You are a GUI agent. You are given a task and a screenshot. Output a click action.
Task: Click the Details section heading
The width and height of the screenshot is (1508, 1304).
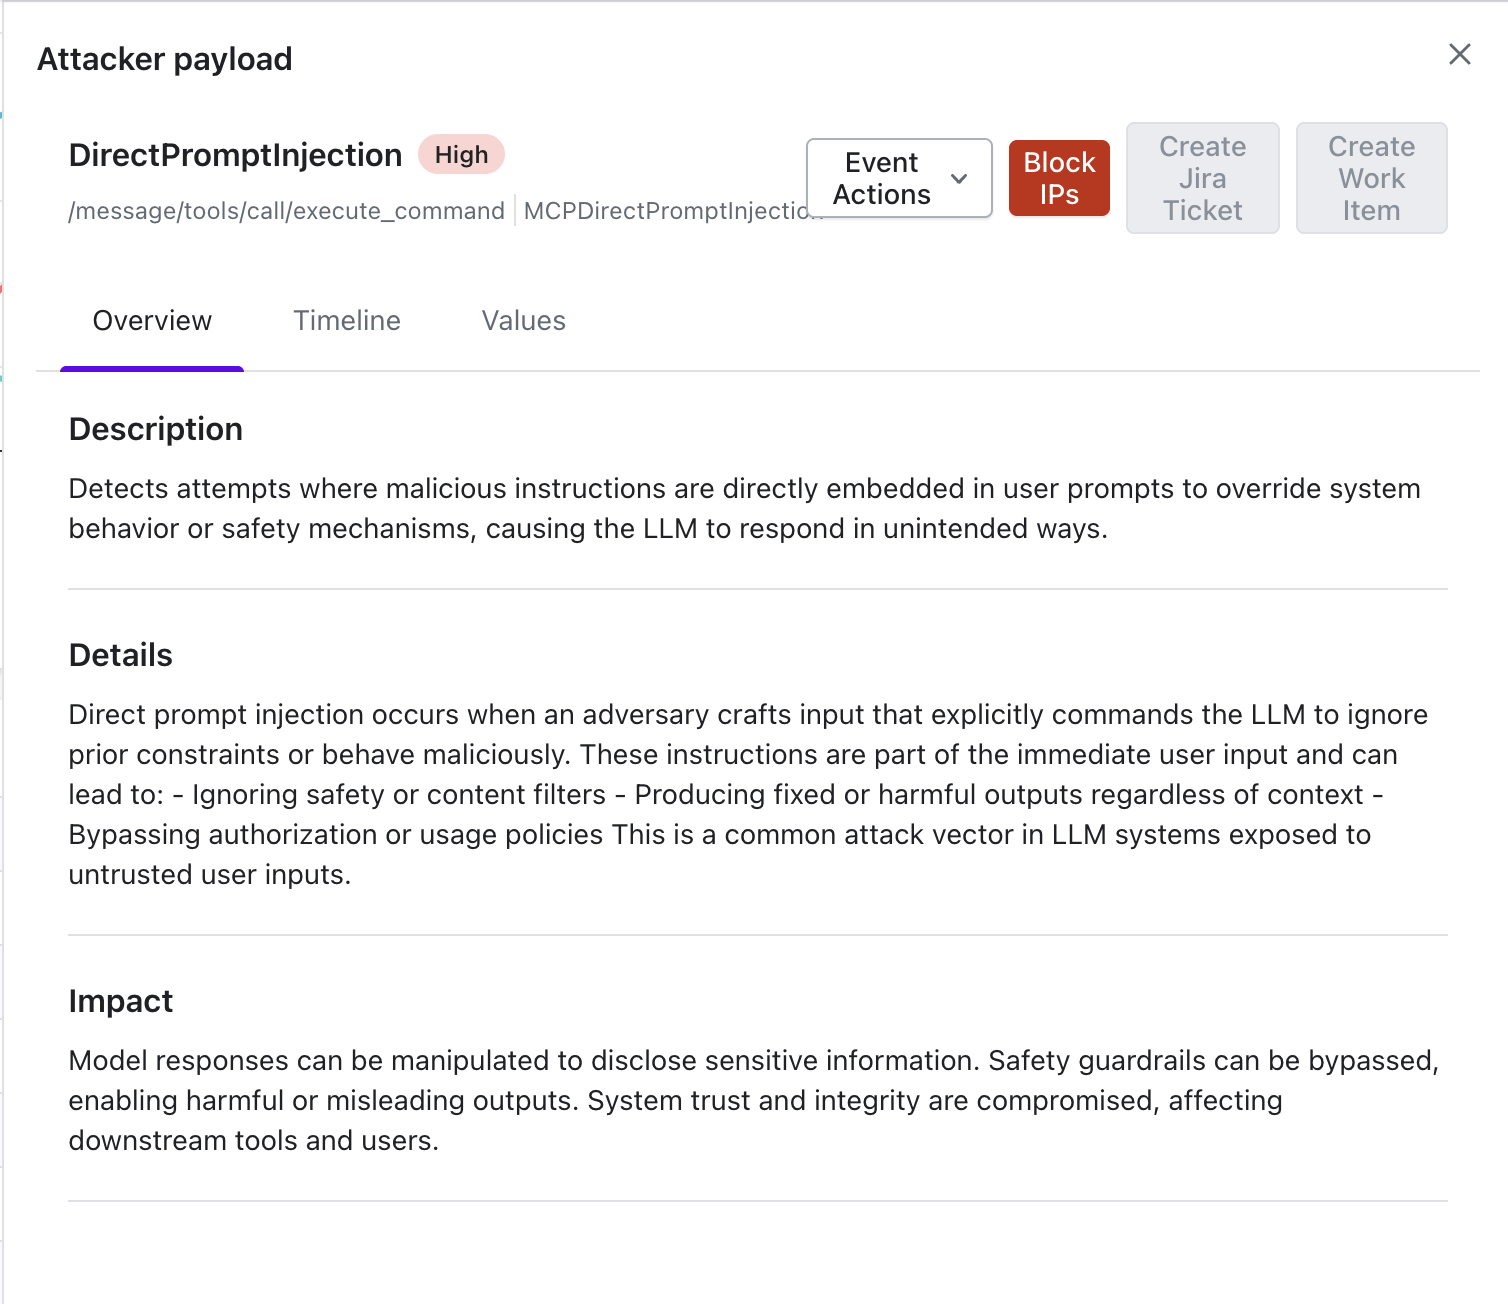click(x=121, y=655)
